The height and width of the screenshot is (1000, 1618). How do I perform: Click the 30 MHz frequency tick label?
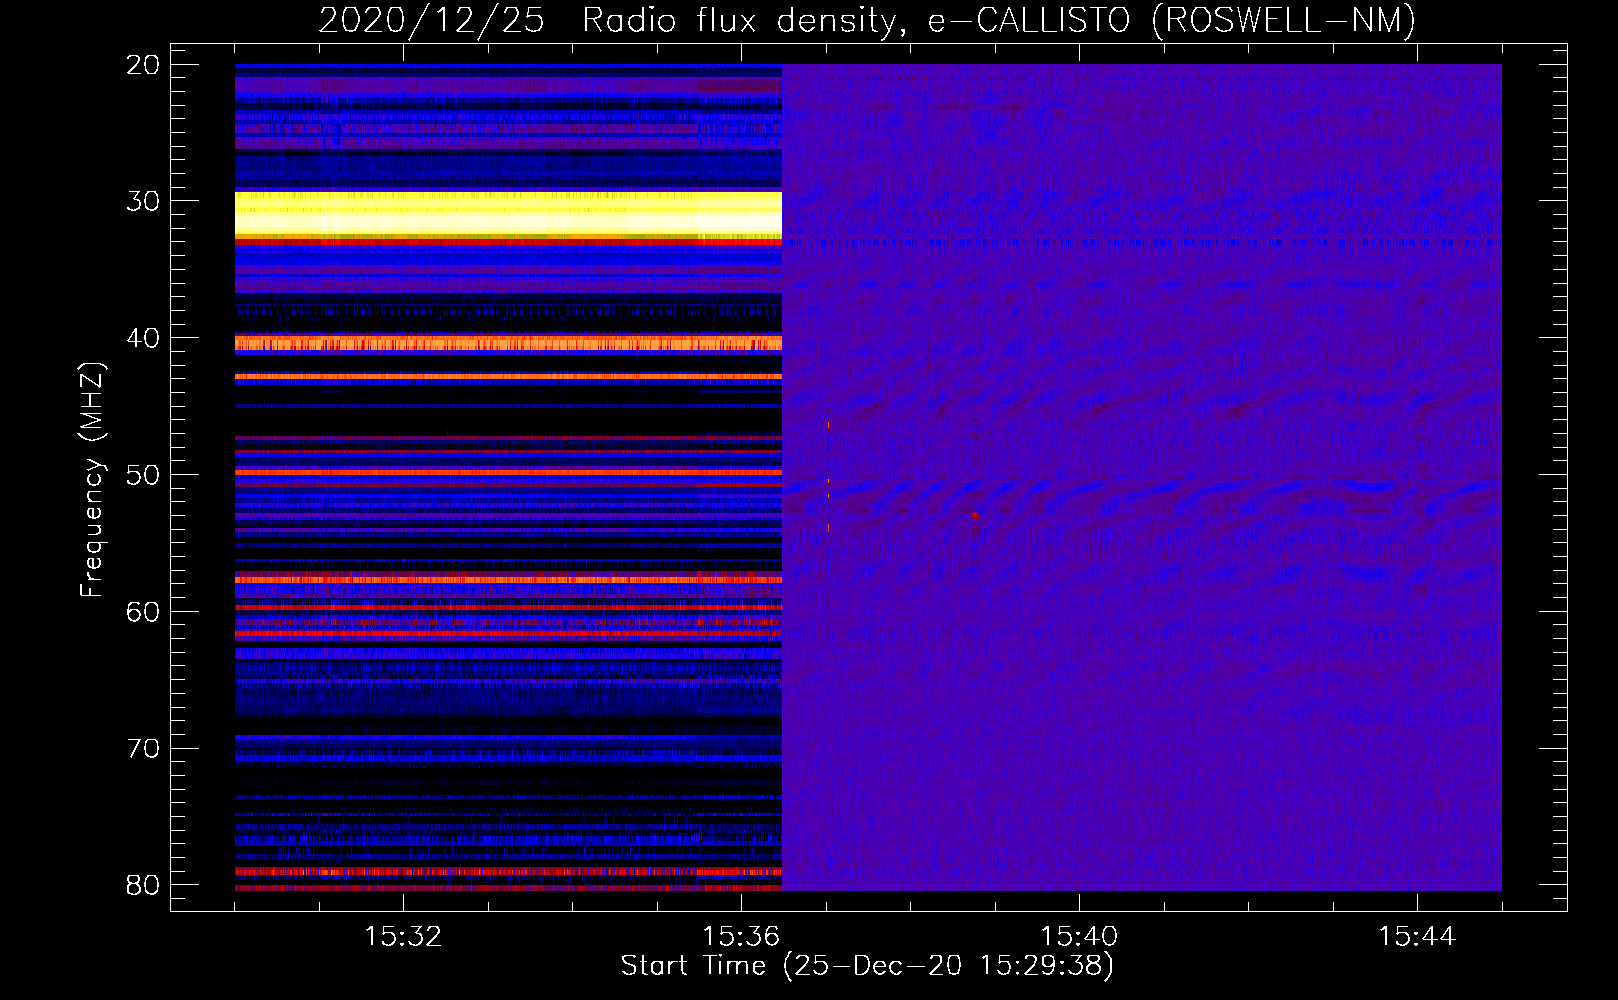[143, 201]
